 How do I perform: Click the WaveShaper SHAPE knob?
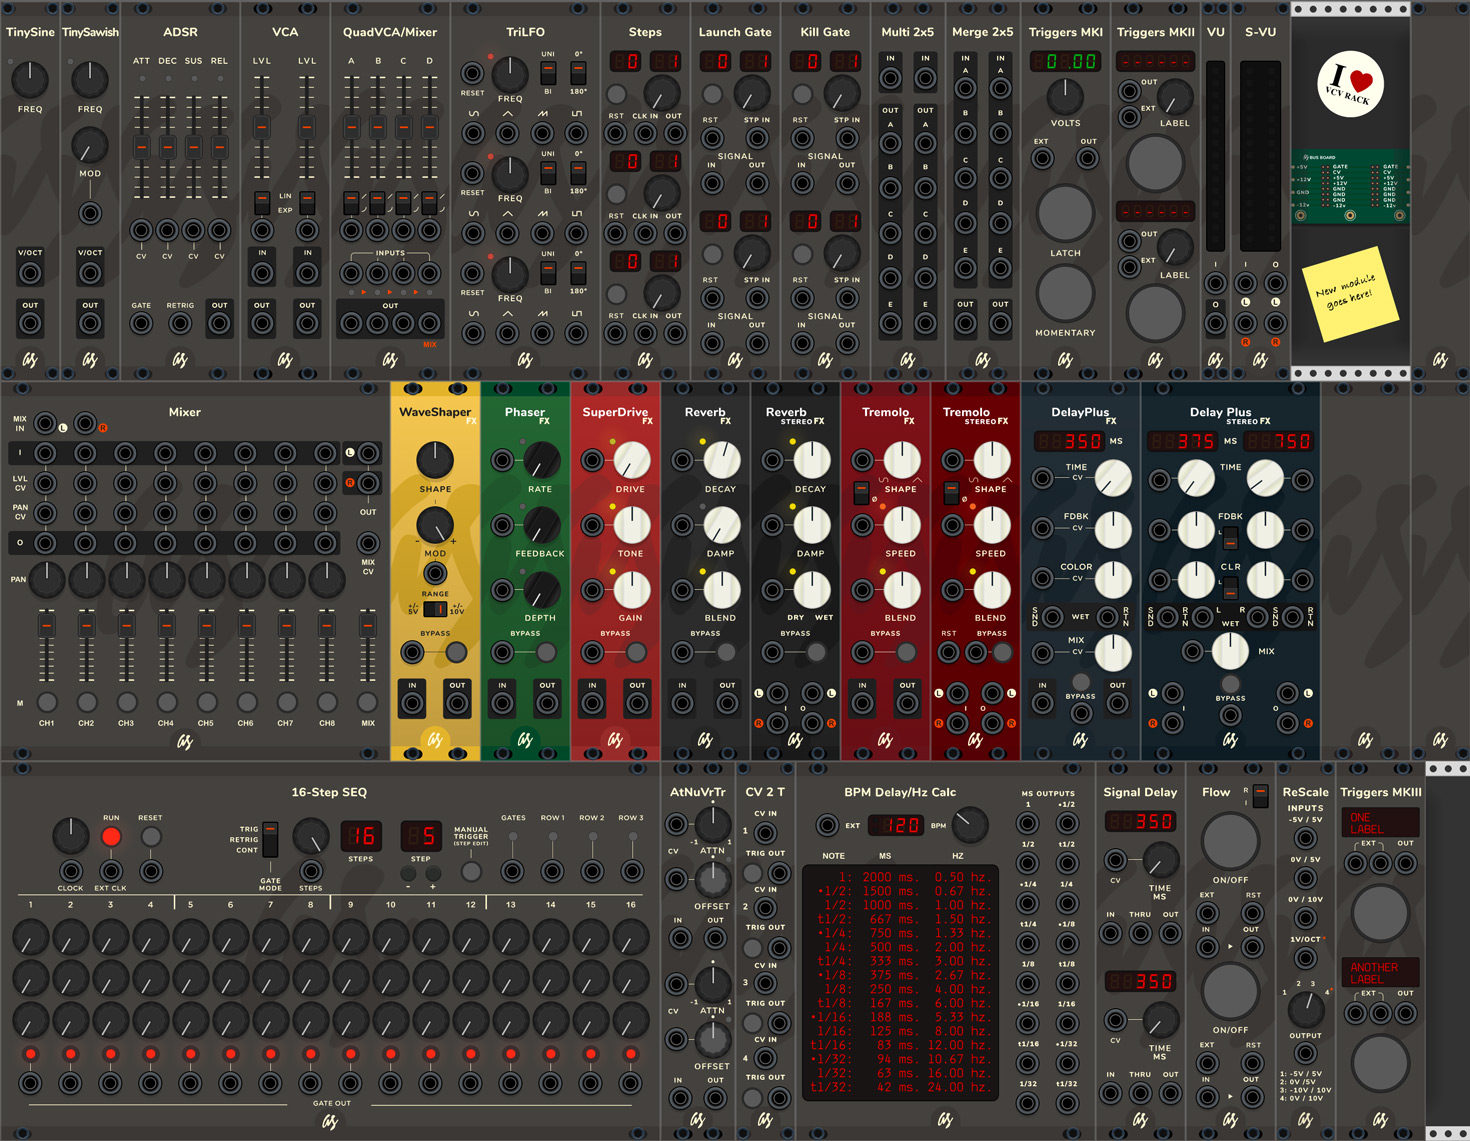435,460
